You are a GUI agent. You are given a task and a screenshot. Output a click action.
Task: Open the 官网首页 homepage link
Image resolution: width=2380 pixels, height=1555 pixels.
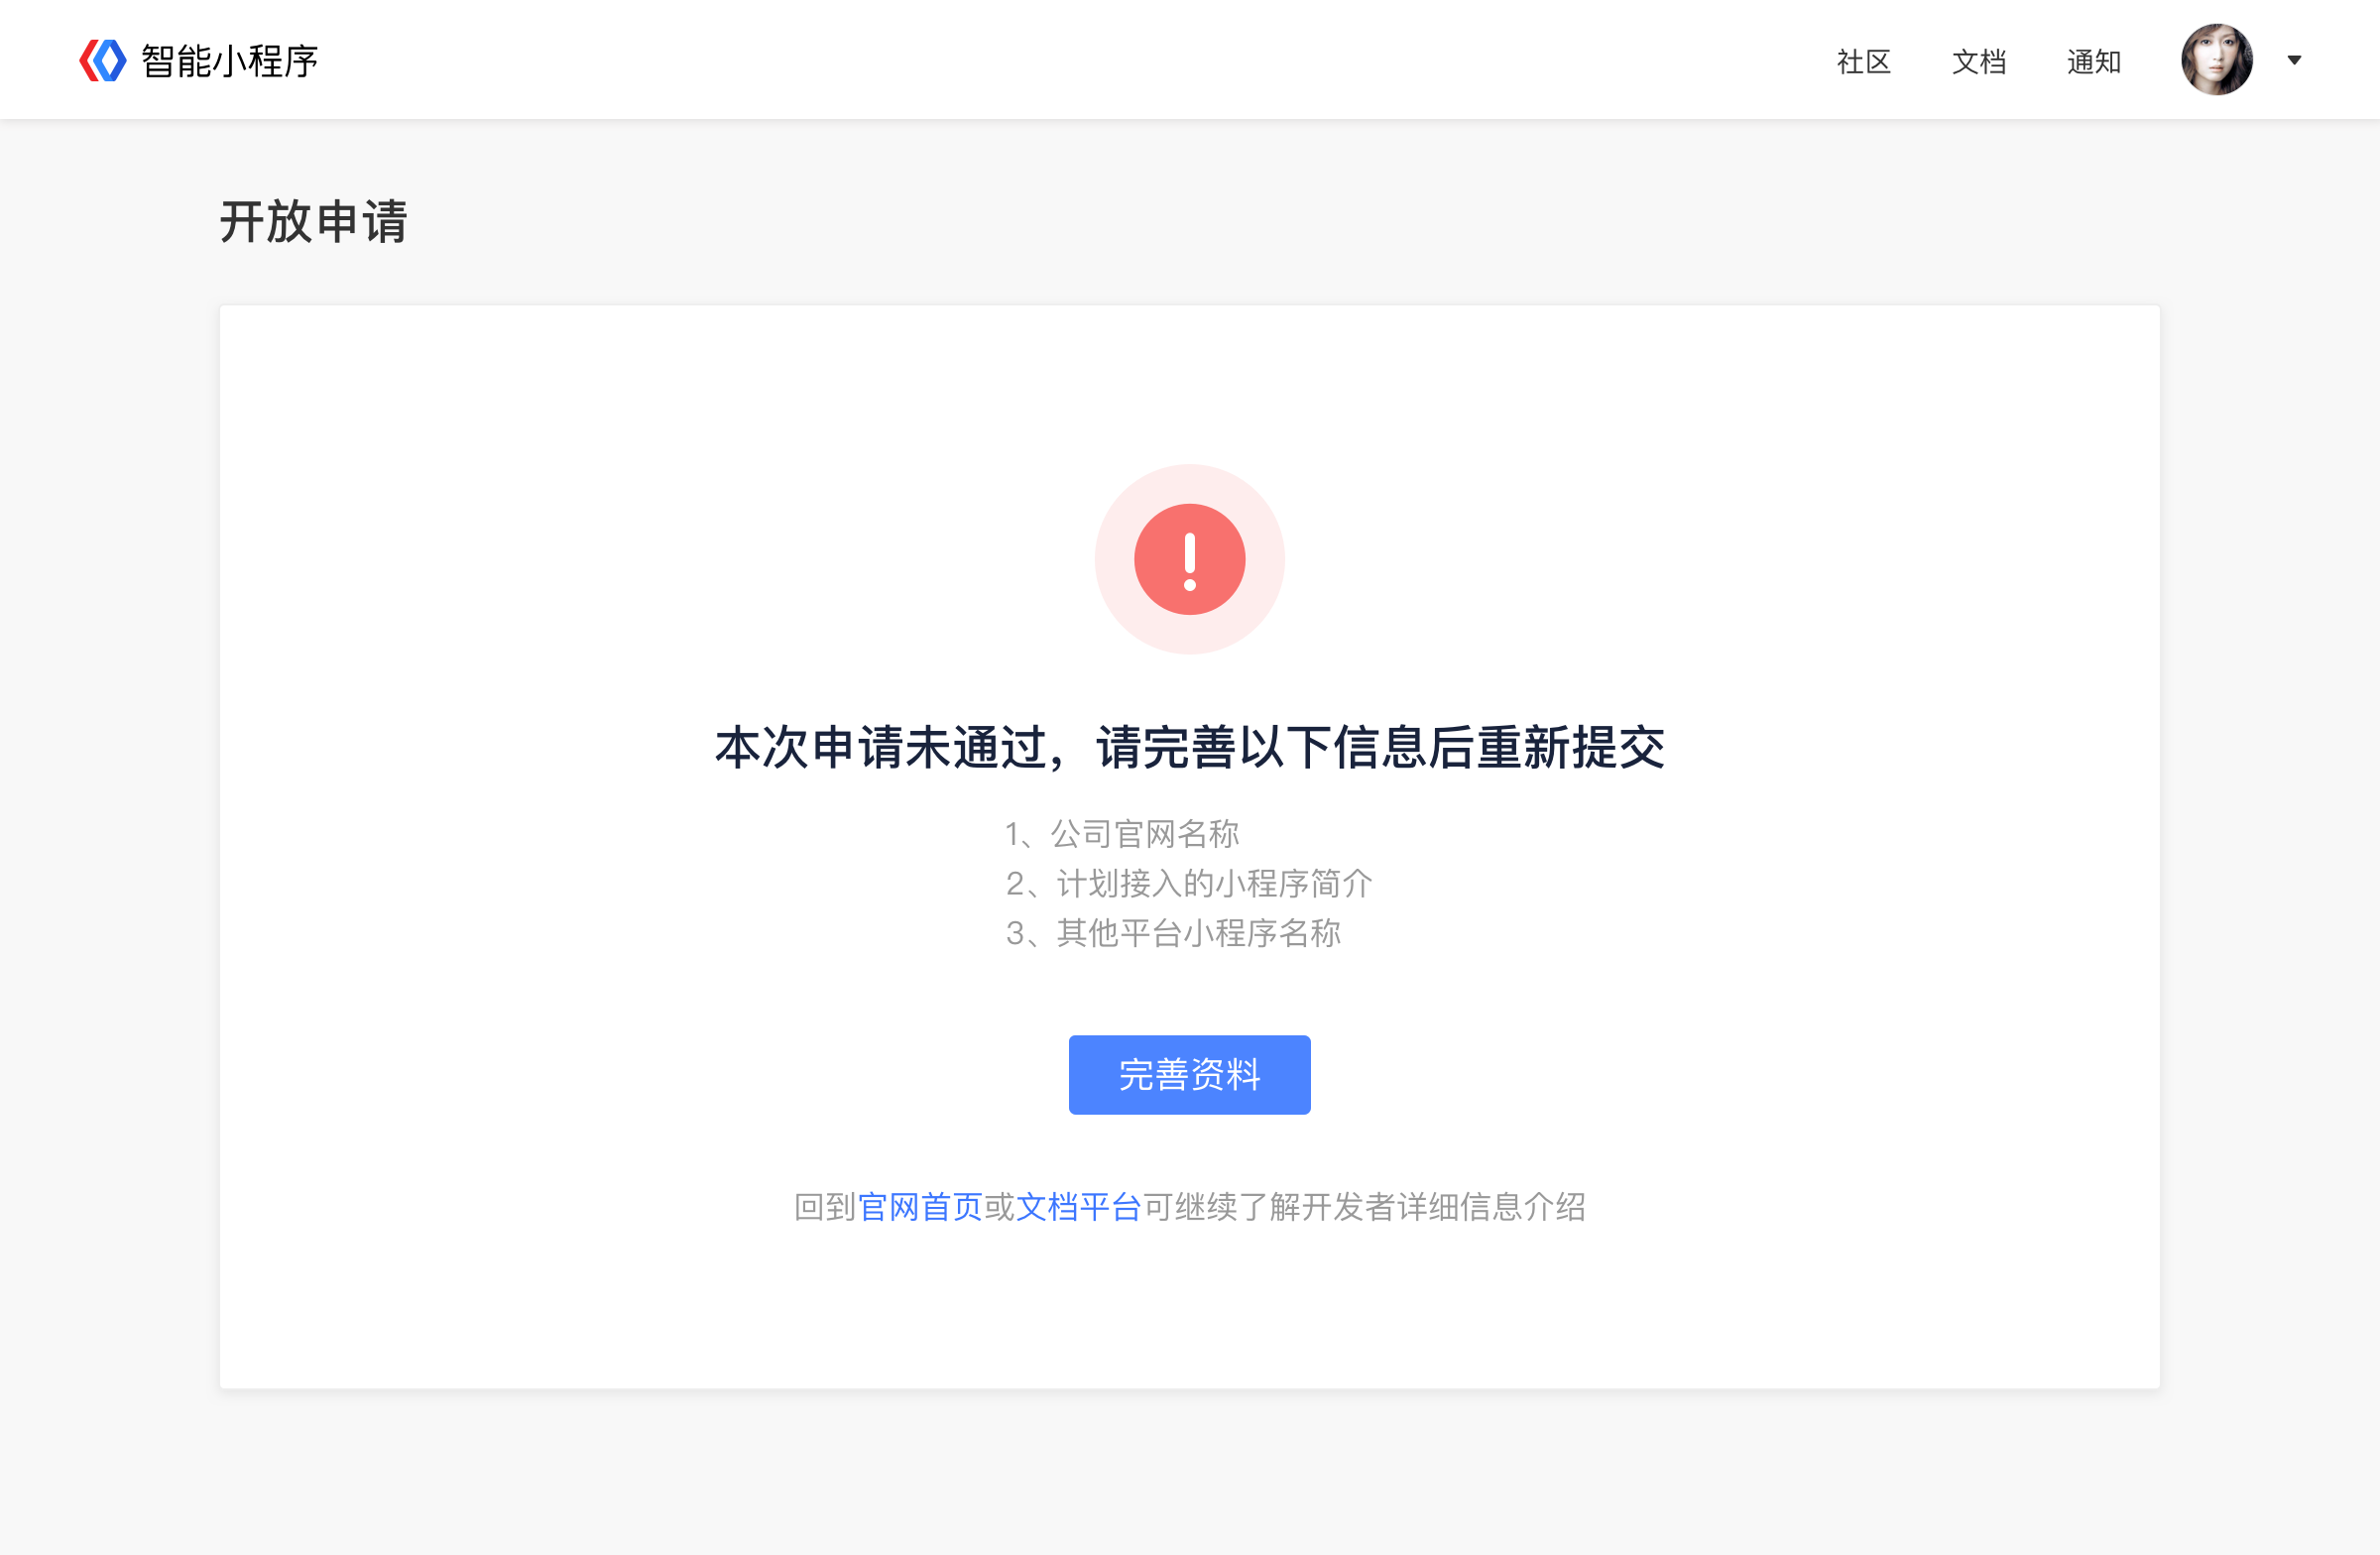click(x=920, y=1208)
